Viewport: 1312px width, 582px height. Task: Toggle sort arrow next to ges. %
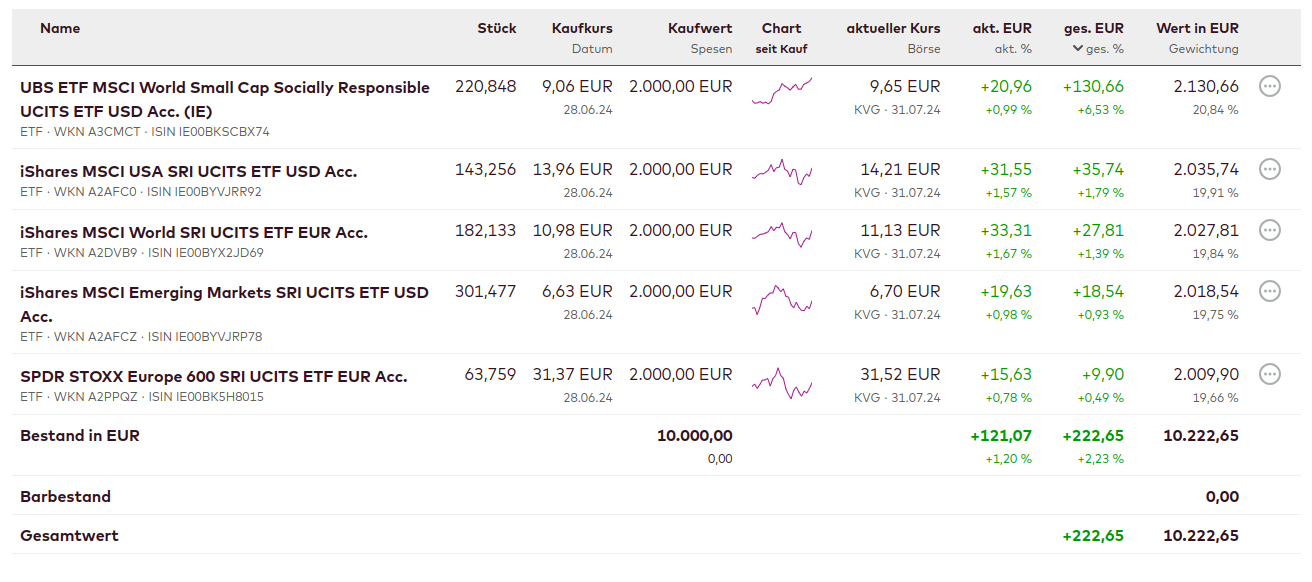point(1077,49)
